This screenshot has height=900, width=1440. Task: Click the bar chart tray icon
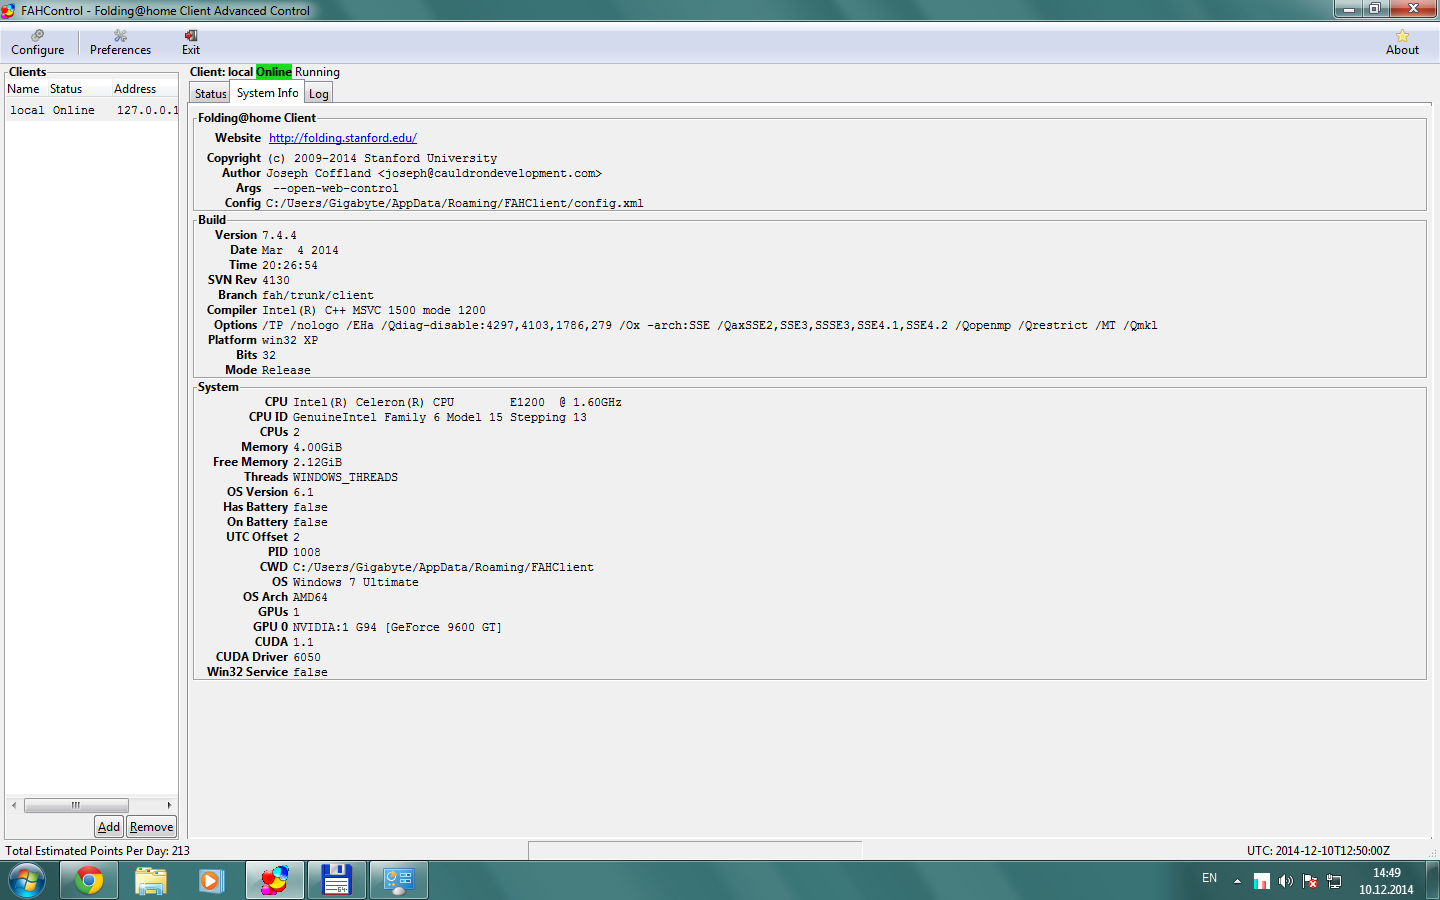point(1262,881)
